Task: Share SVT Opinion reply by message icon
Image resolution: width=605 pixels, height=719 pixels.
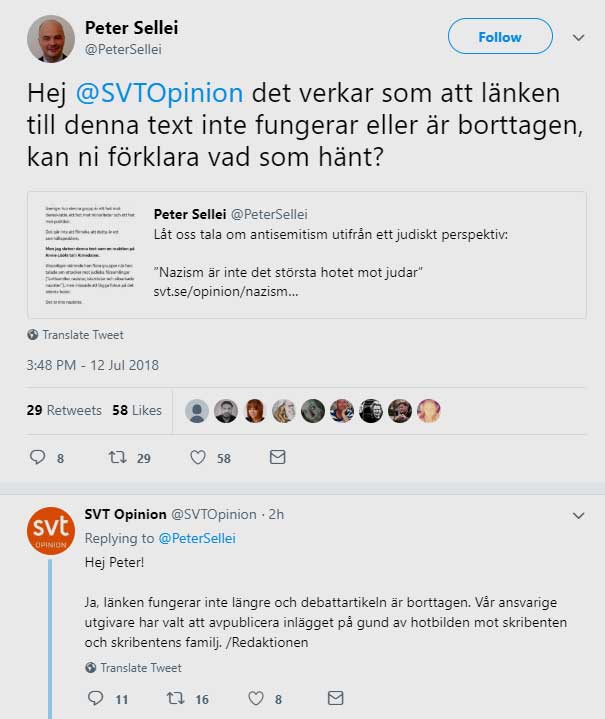Action: click(333, 698)
